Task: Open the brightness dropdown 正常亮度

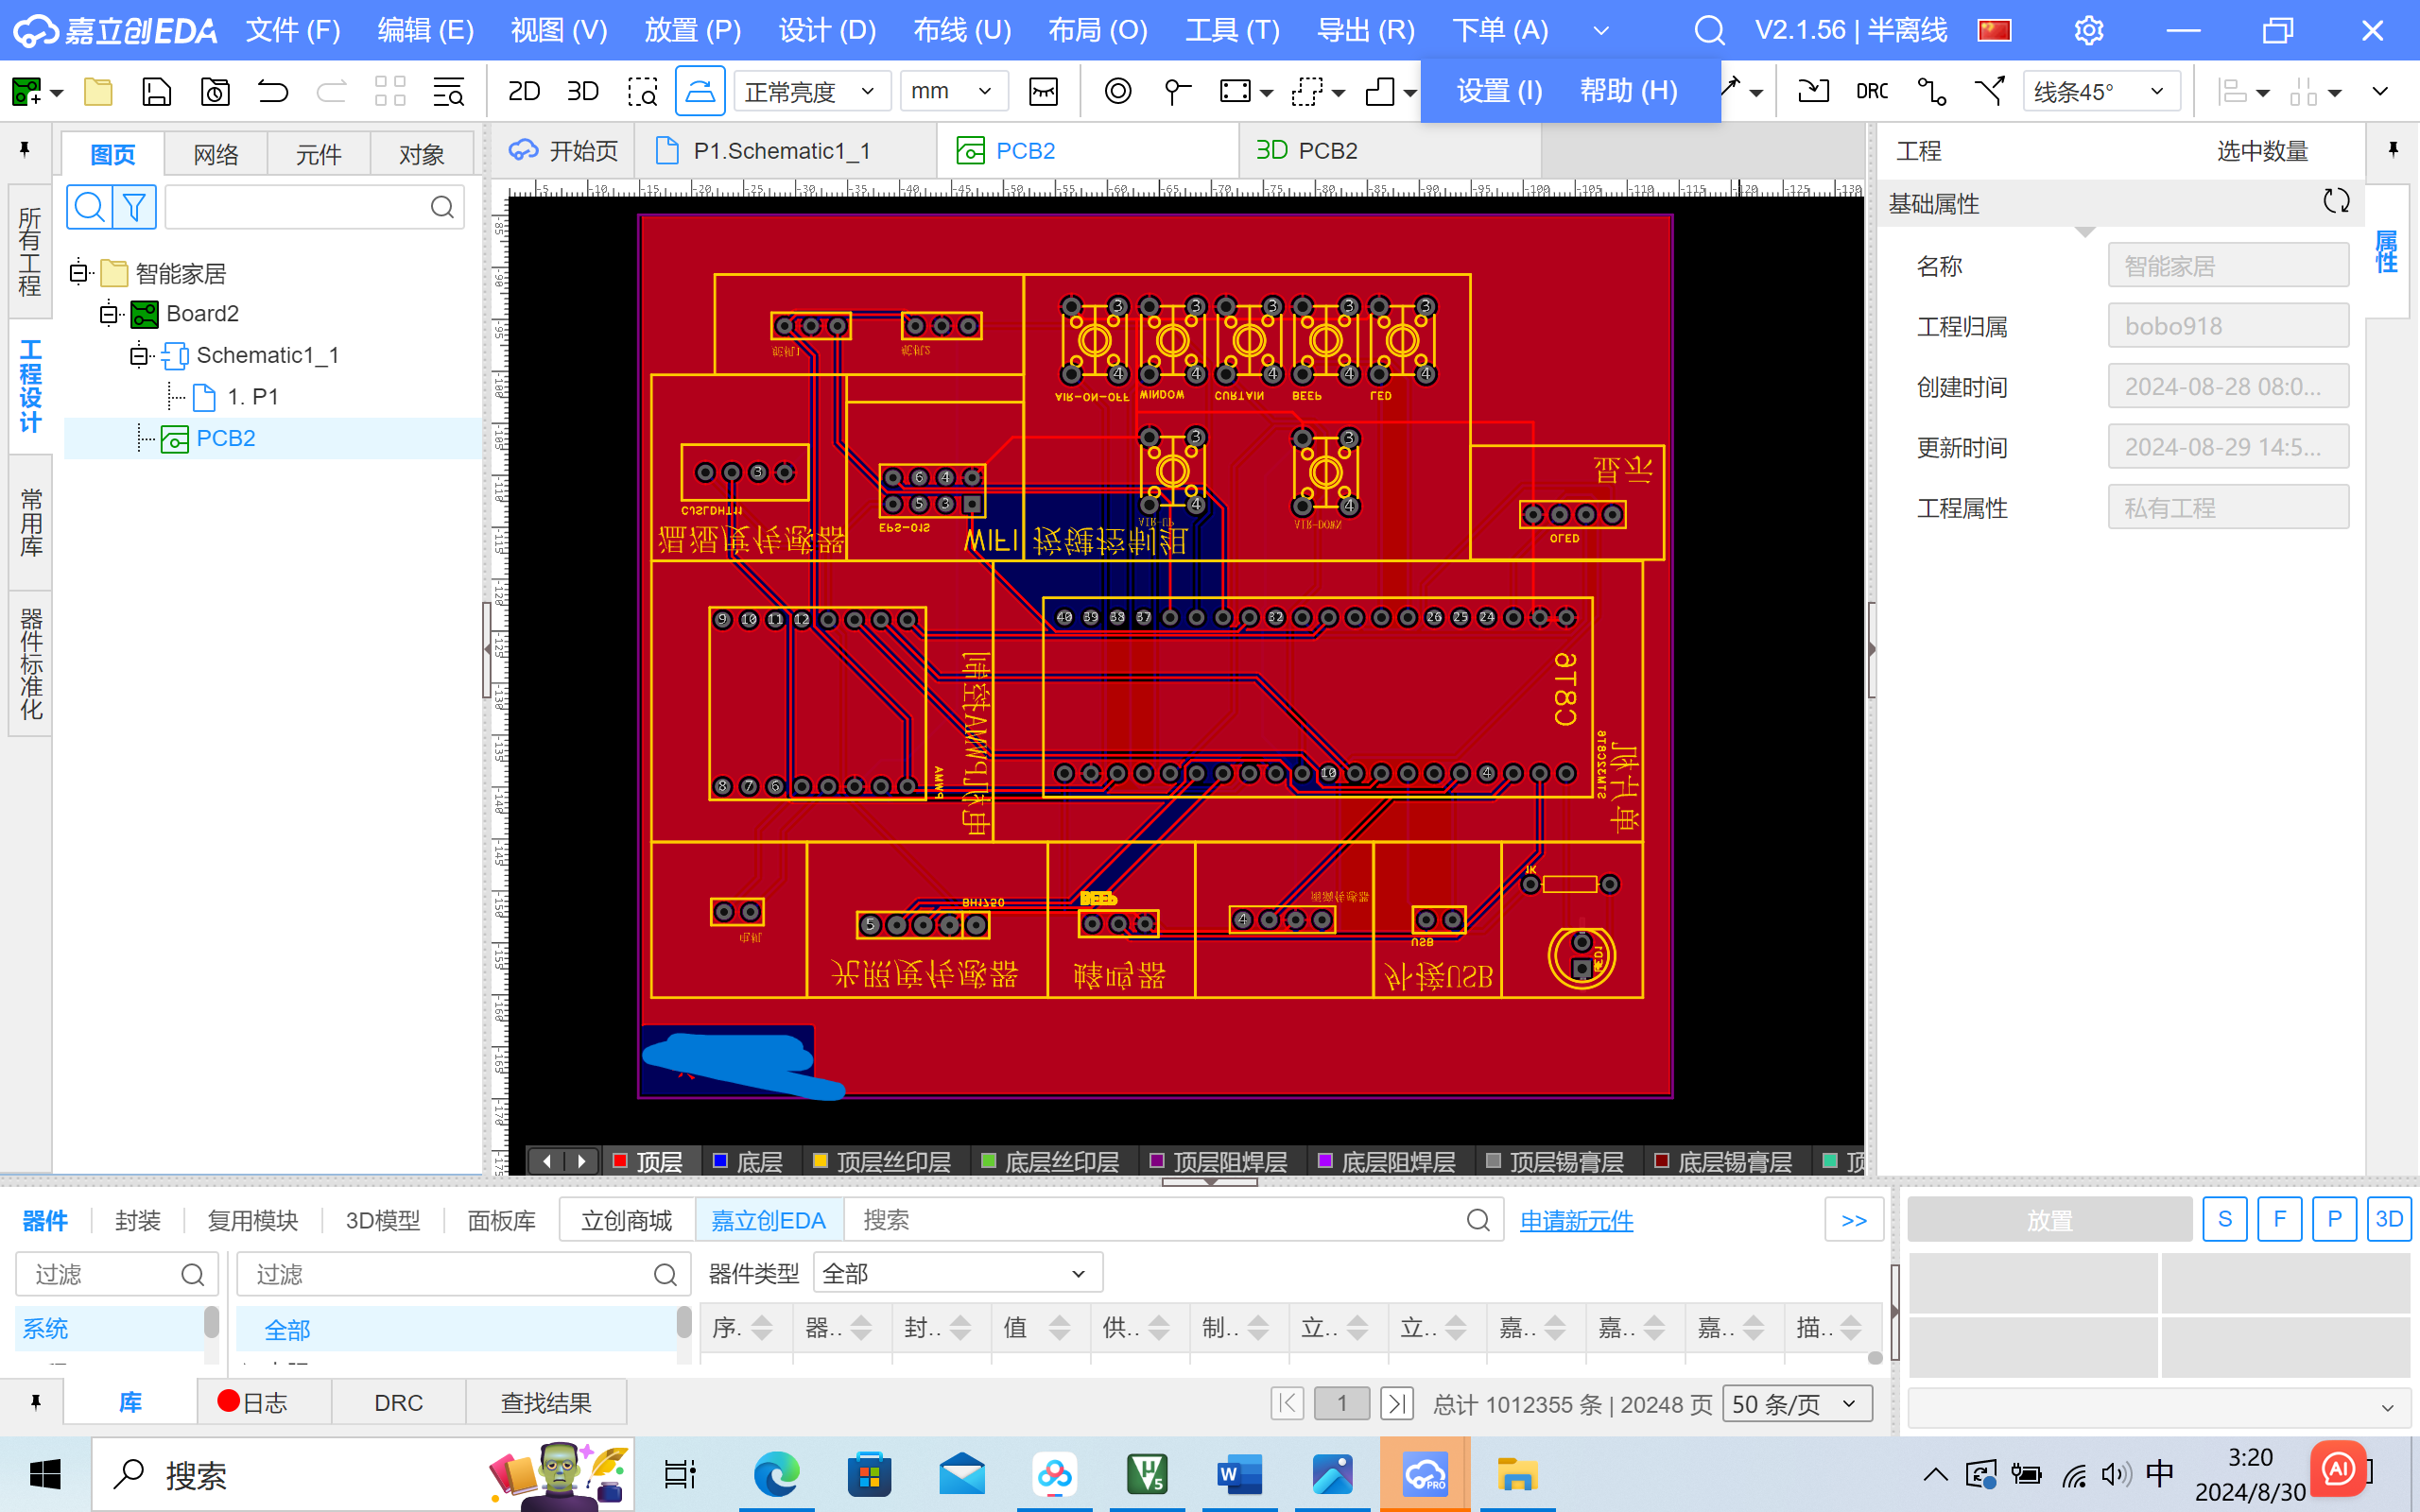Action: click(810, 92)
